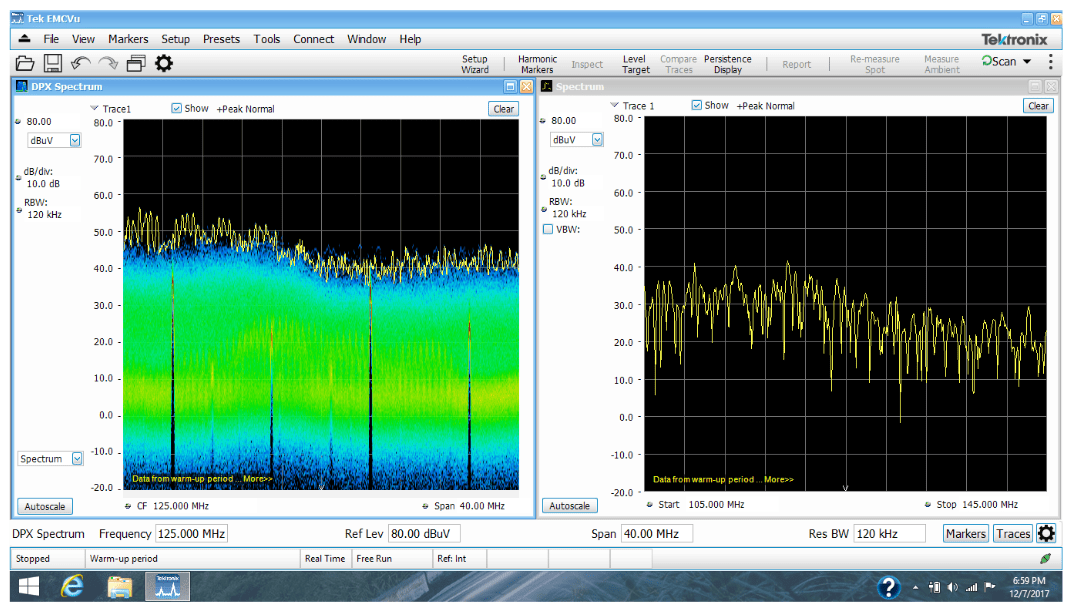Click the gear icon beside Traces
The image size is (1074, 609).
1046,534
